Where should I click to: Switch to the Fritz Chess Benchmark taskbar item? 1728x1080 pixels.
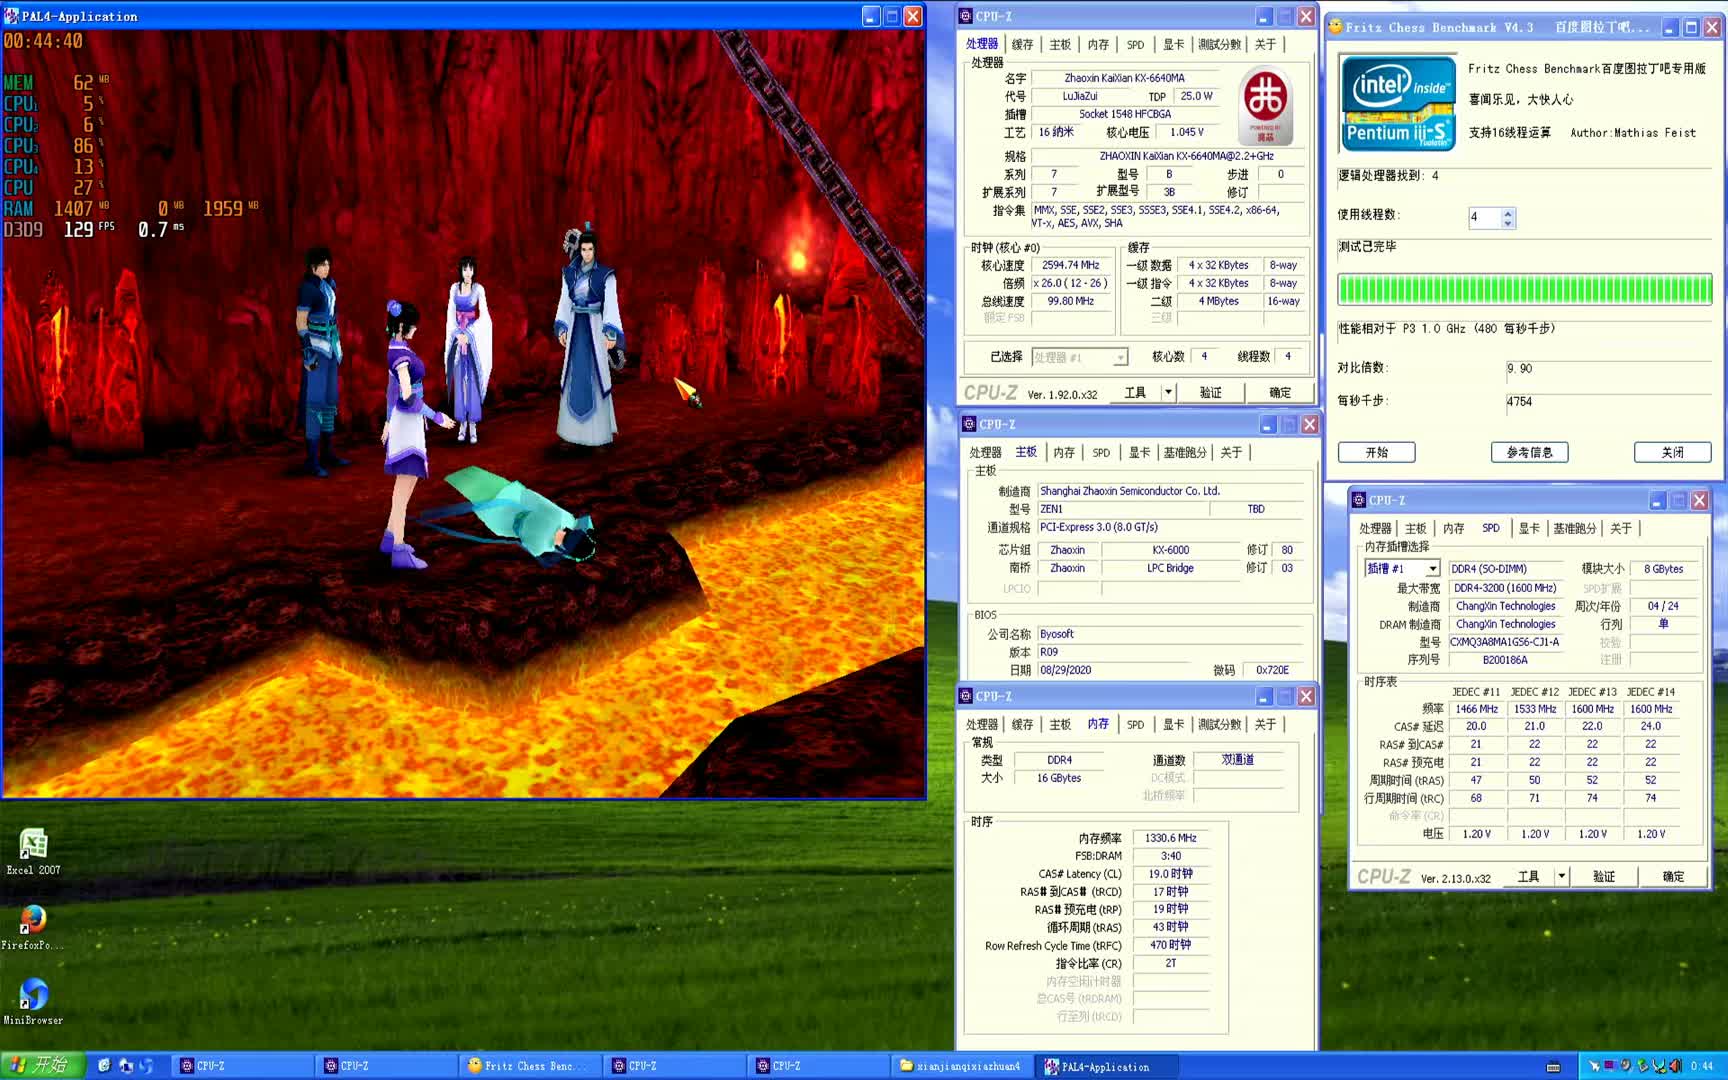(x=530, y=1066)
